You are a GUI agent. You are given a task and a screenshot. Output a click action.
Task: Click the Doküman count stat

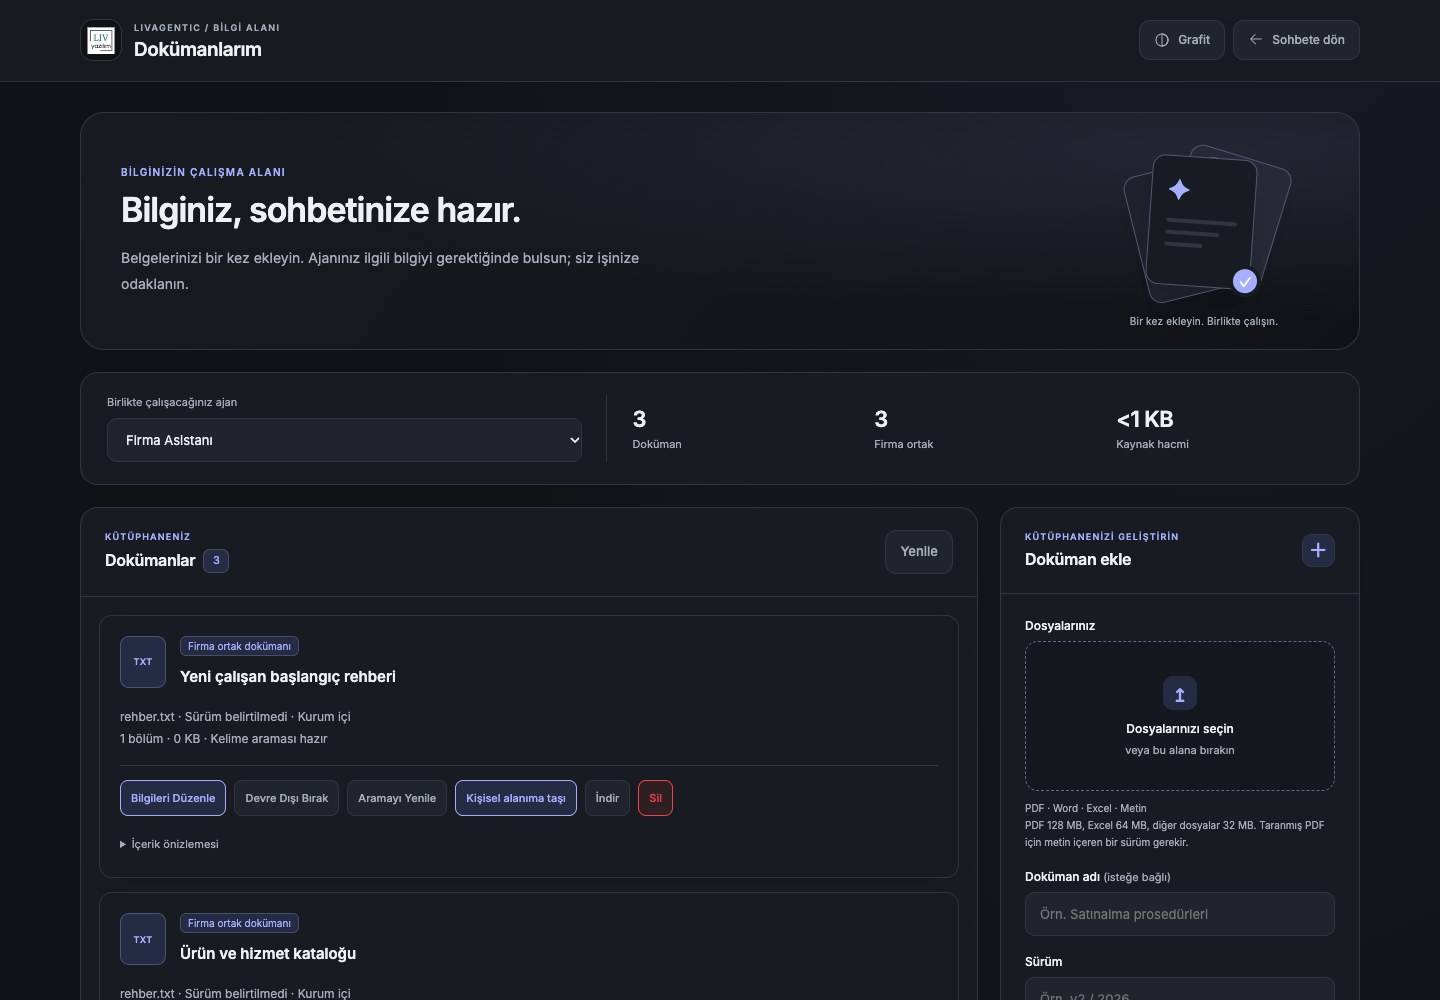point(656,430)
